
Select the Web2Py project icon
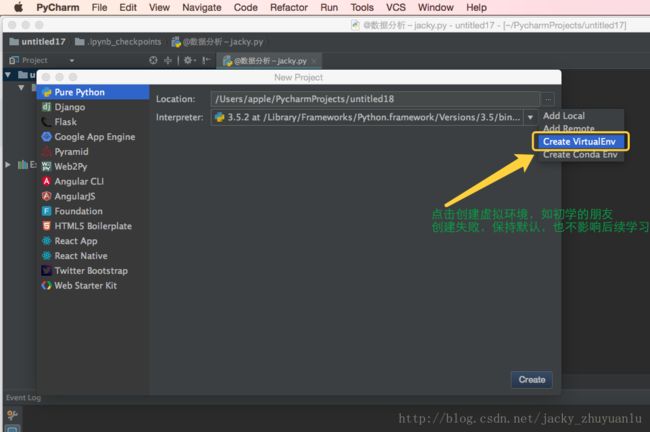click(46, 166)
